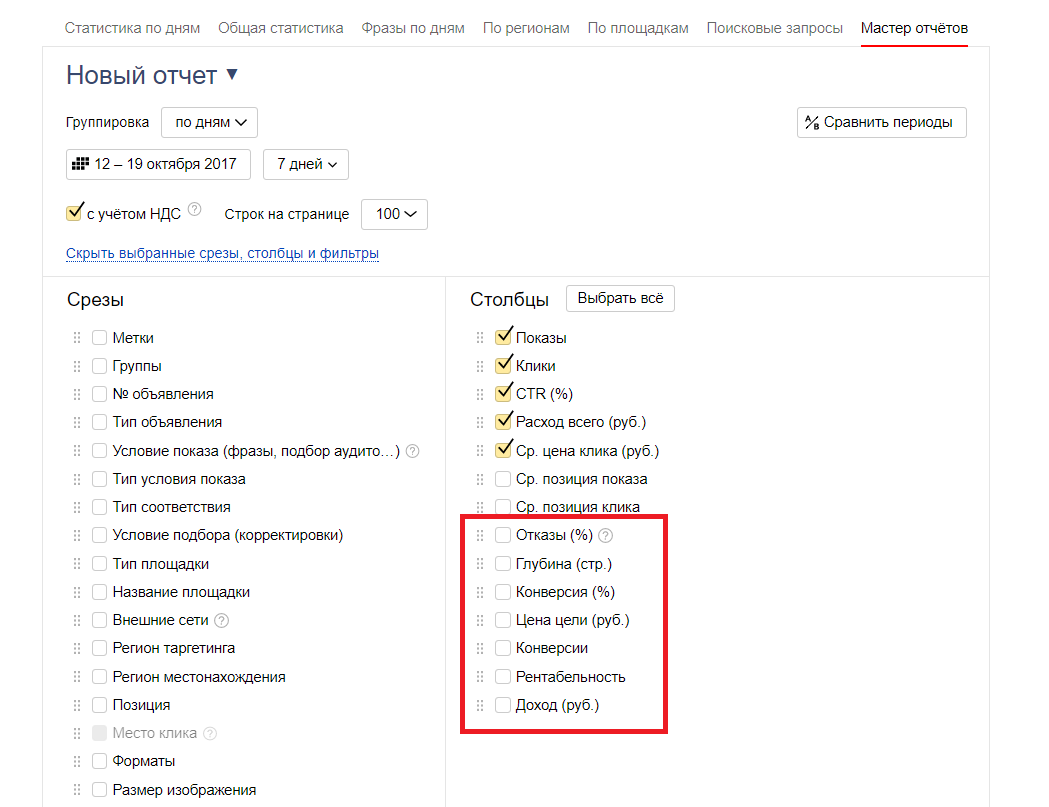1049x807 pixels.
Task: Click the drag handle beside «Показы» column
Action: 480,338
